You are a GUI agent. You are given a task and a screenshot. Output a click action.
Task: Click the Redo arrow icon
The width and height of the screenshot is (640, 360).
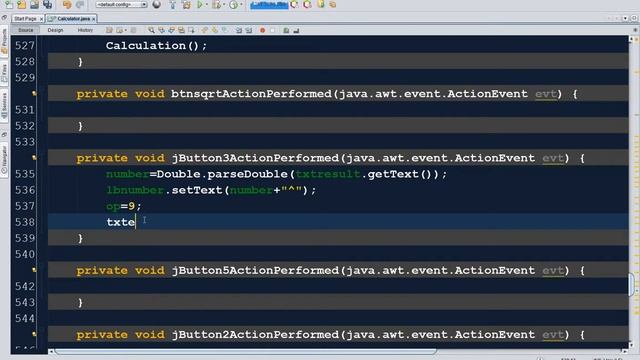coord(80,4)
